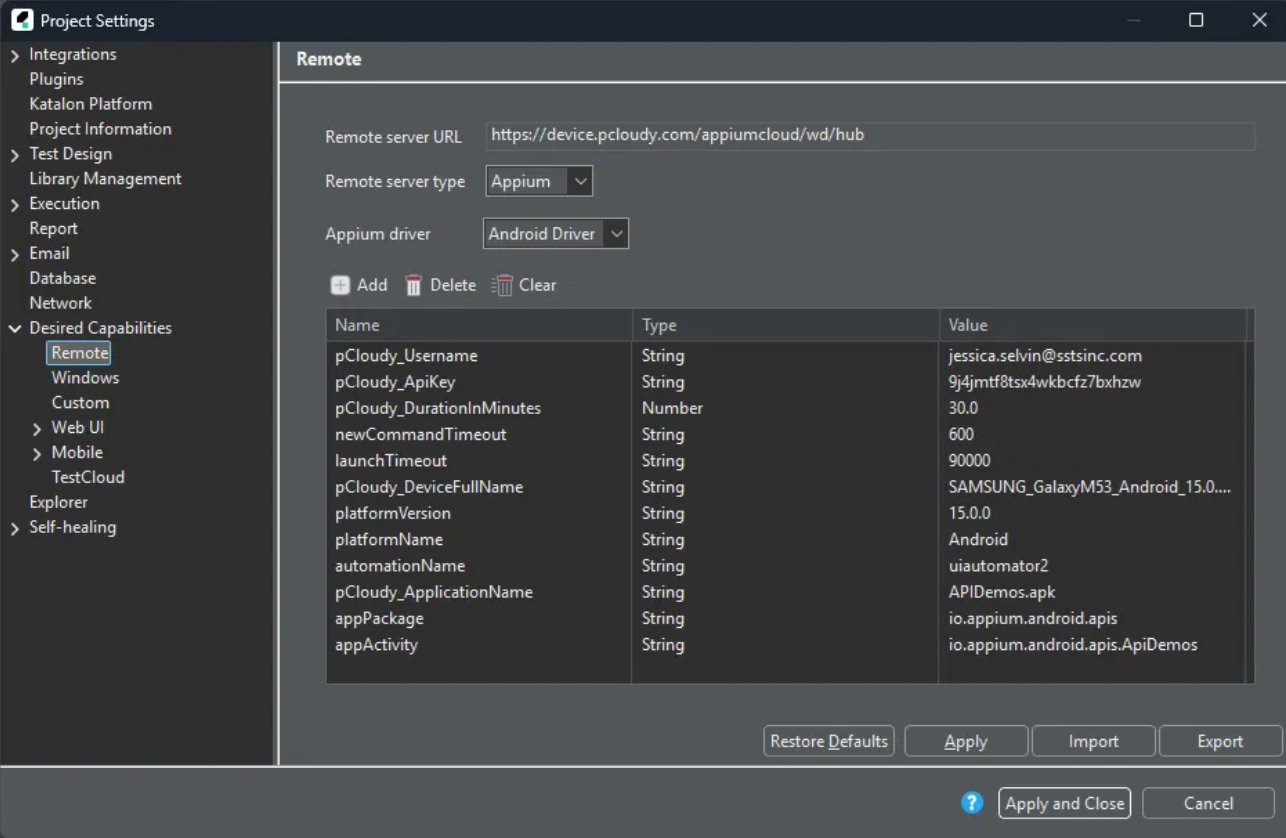The width and height of the screenshot is (1286, 838).
Task: Click the APIDemos.apk value cell
Action: 1002,592
